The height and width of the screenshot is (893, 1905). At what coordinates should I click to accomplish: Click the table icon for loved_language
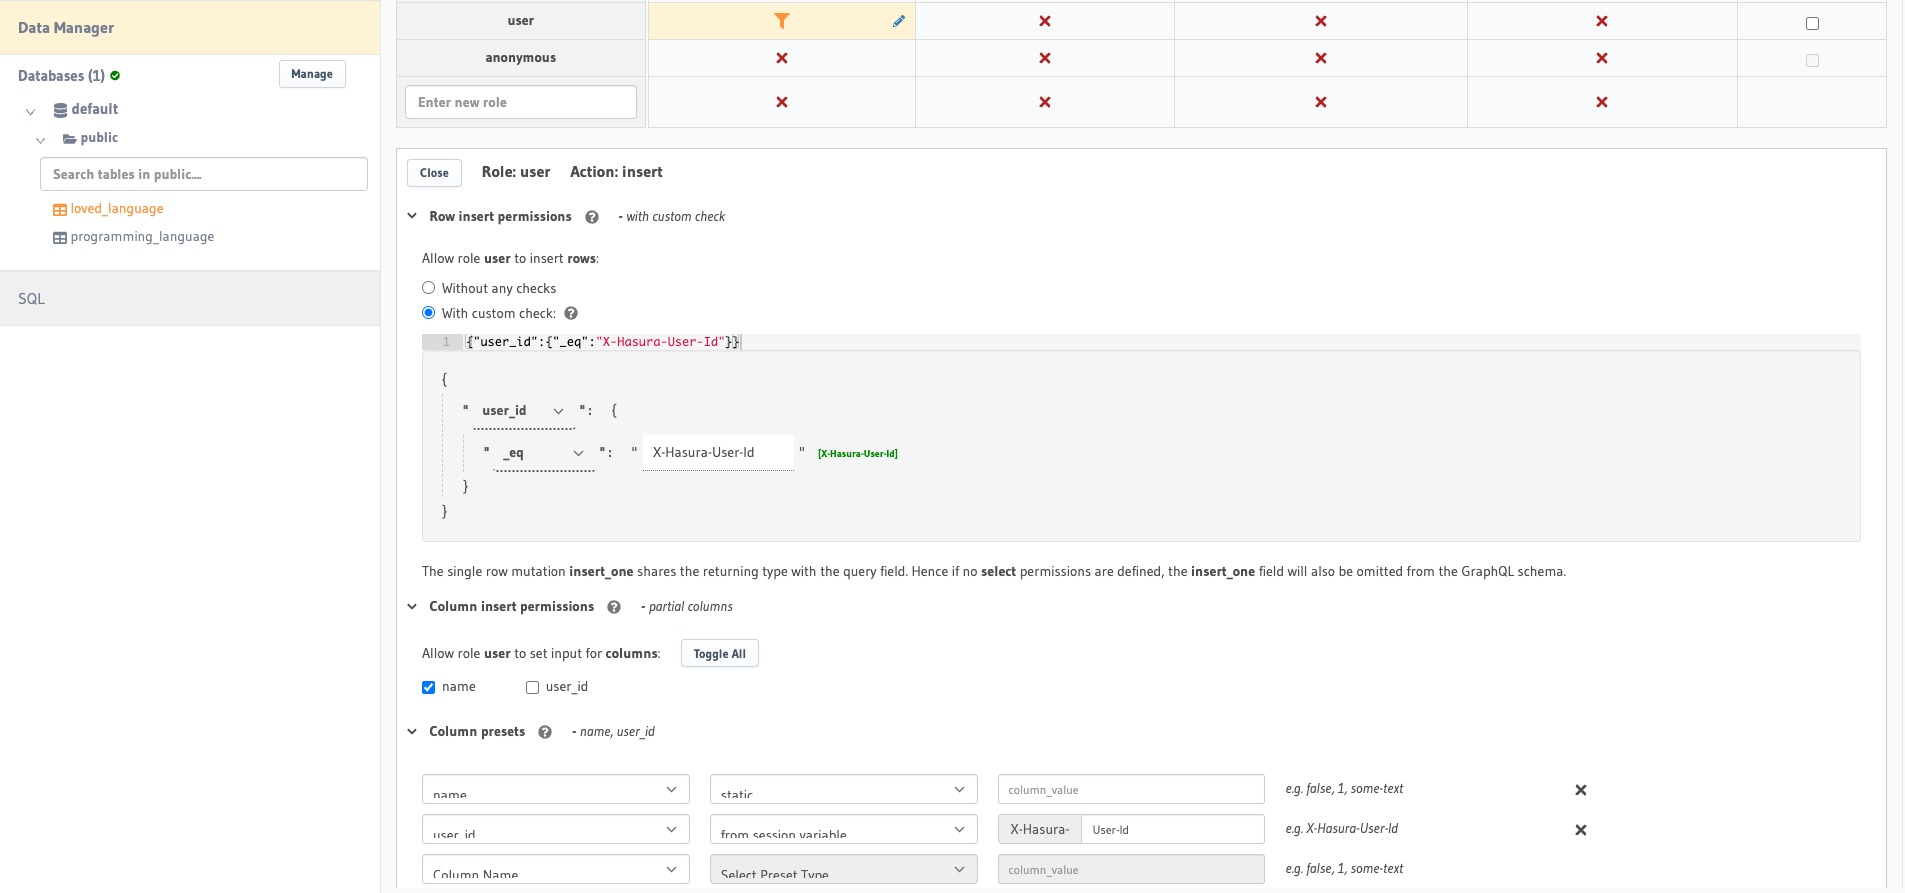tap(60, 210)
